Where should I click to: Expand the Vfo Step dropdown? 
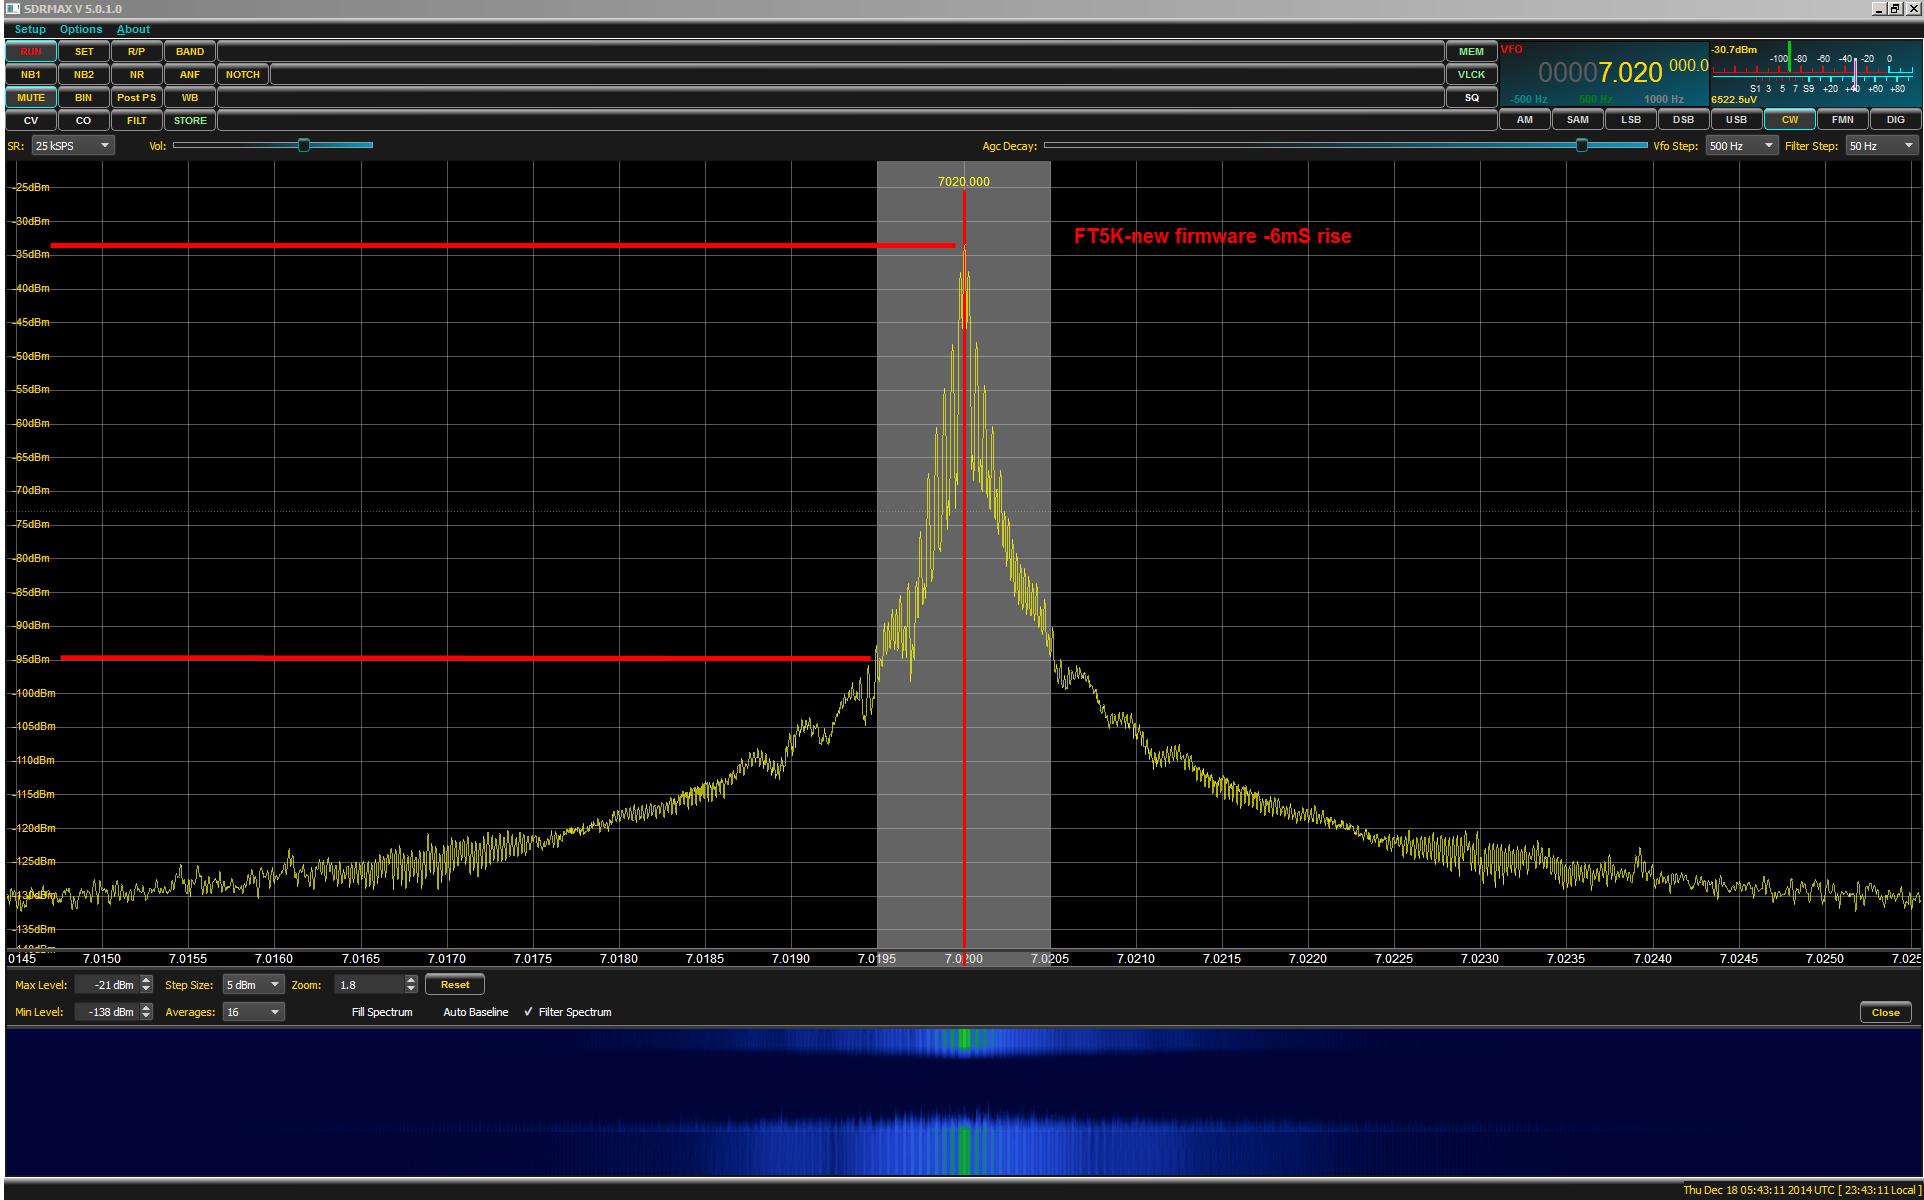(x=1741, y=146)
